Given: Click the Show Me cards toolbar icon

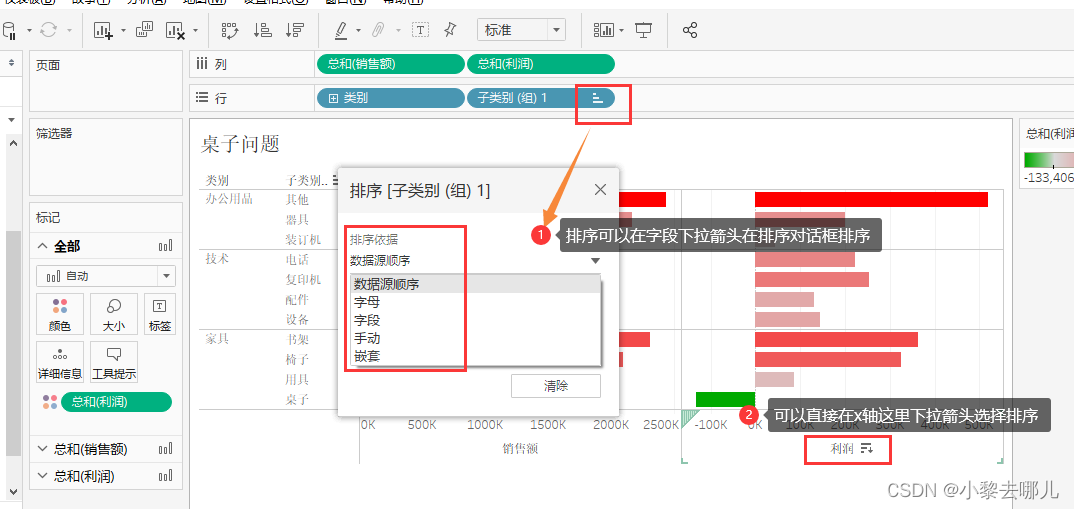Looking at the screenshot, I should pos(605,30).
